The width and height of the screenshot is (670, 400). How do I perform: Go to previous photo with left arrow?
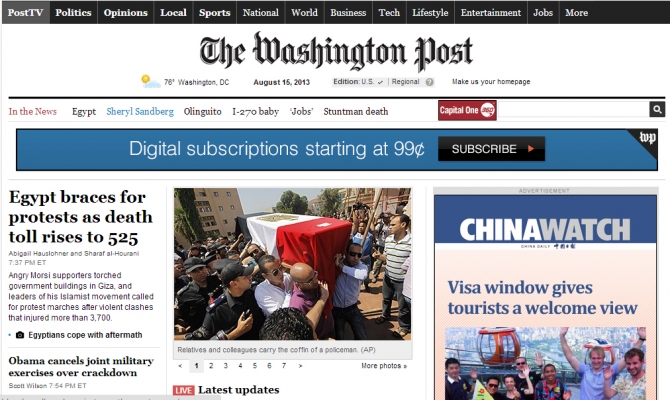click(x=180, y=366)
